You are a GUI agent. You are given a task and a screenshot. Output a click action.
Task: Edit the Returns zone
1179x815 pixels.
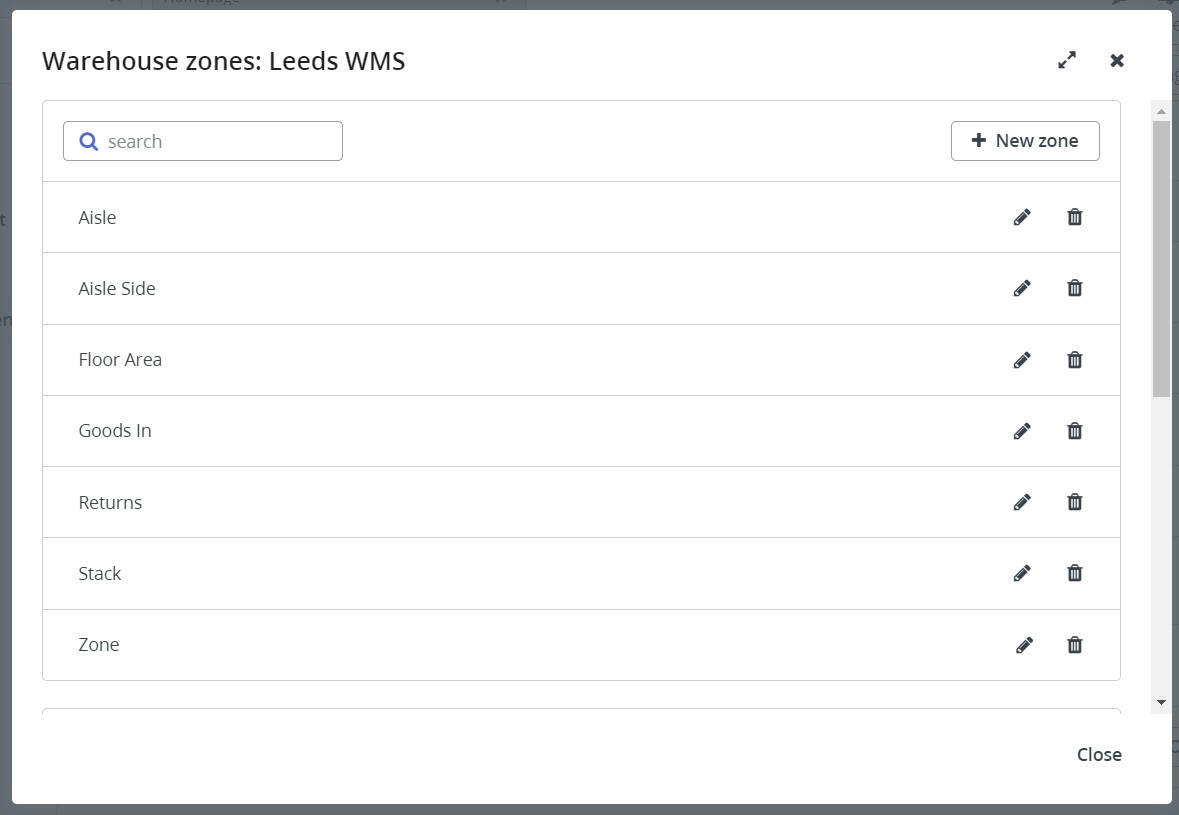tap(1022, 502)
